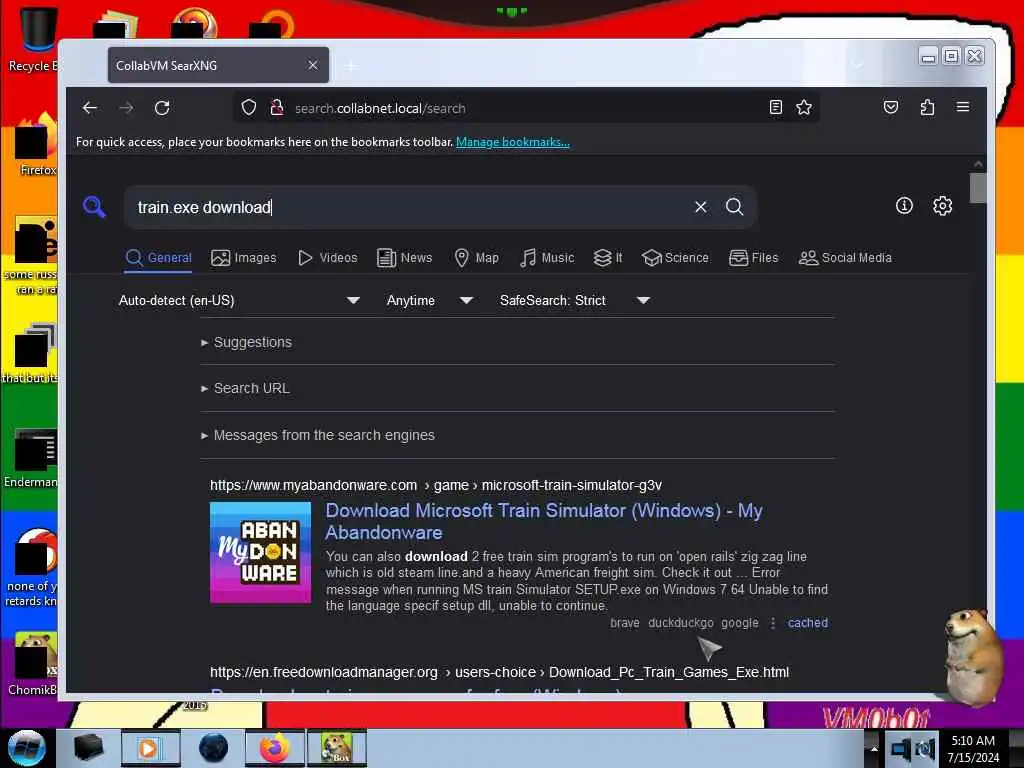Open the list all tabs dropdown arrow
1024x768 pixels.
click(x=857, y=65)
